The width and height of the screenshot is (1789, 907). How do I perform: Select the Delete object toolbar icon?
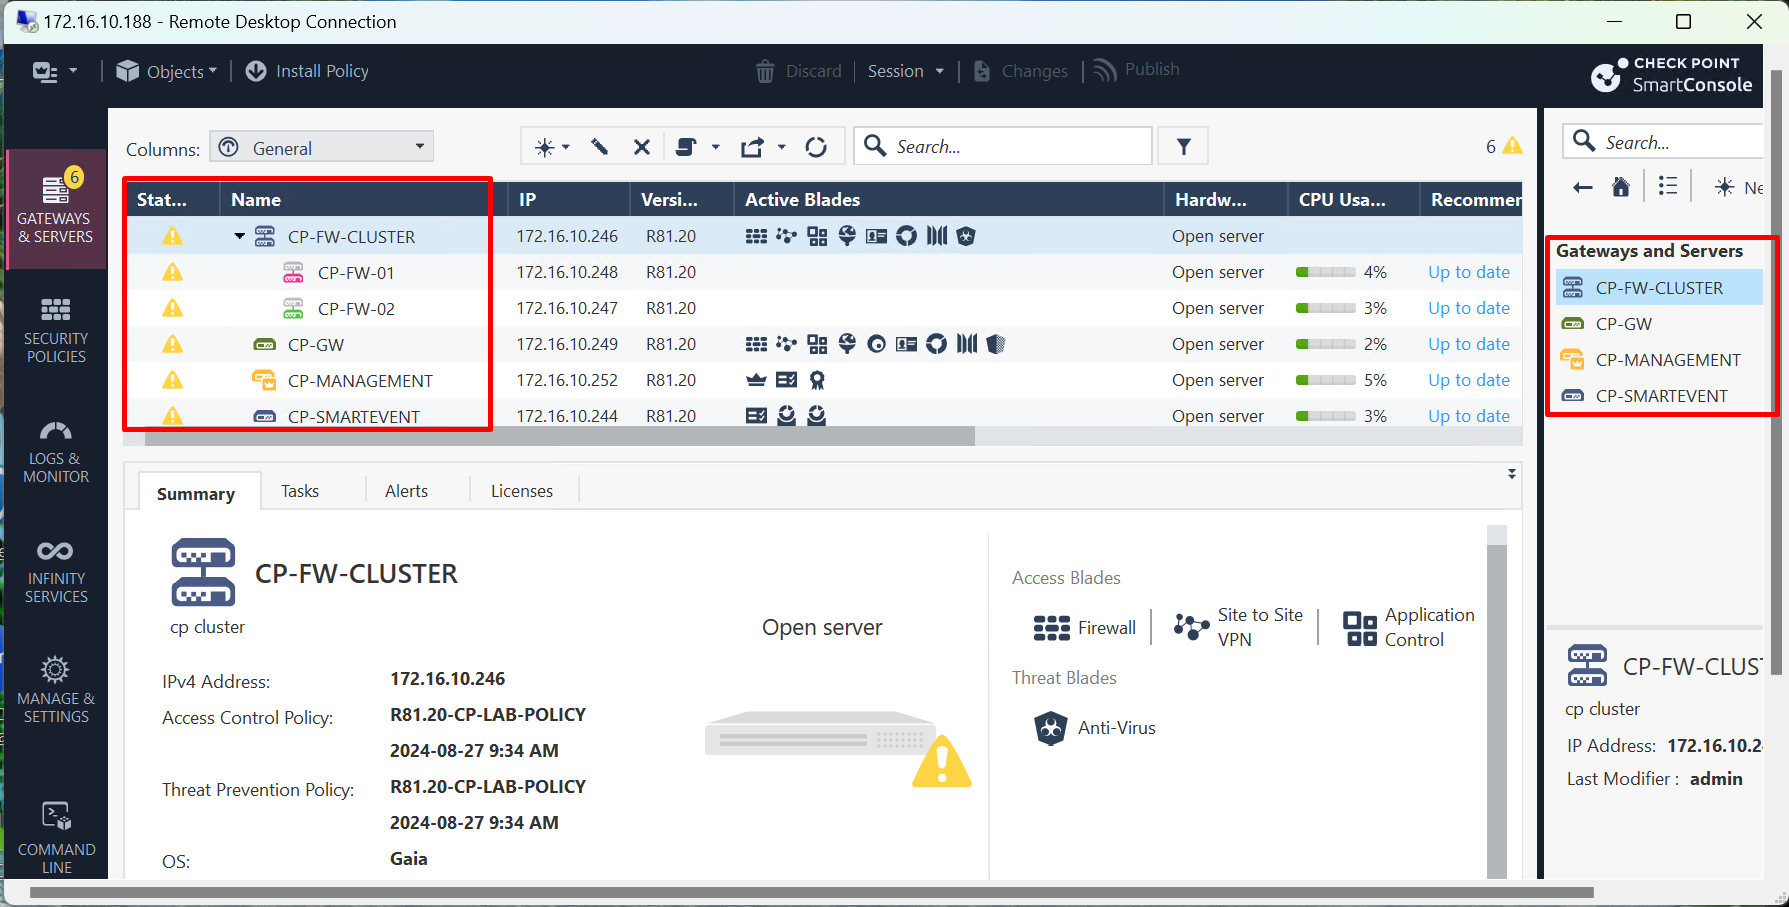point(641,146)
